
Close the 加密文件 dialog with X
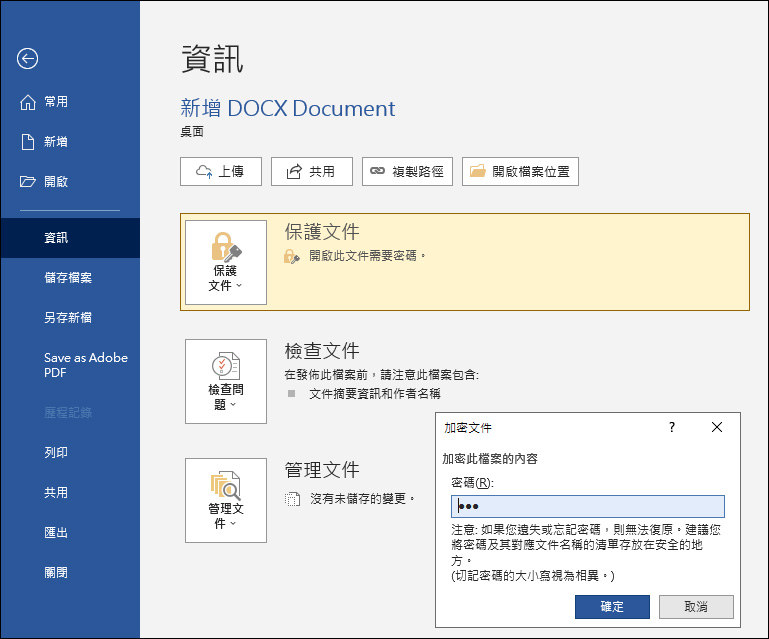(x=717, y=427)
